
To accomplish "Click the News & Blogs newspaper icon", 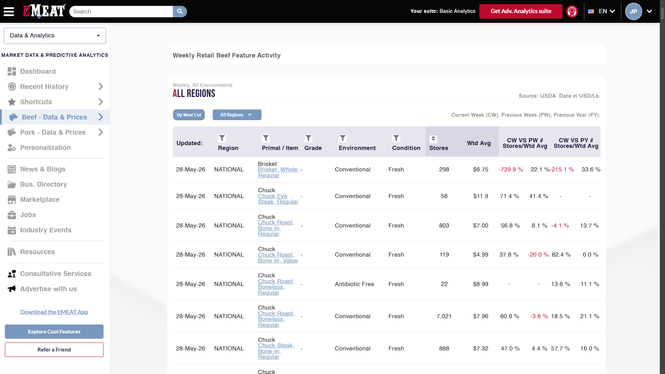I will point(12,169).
